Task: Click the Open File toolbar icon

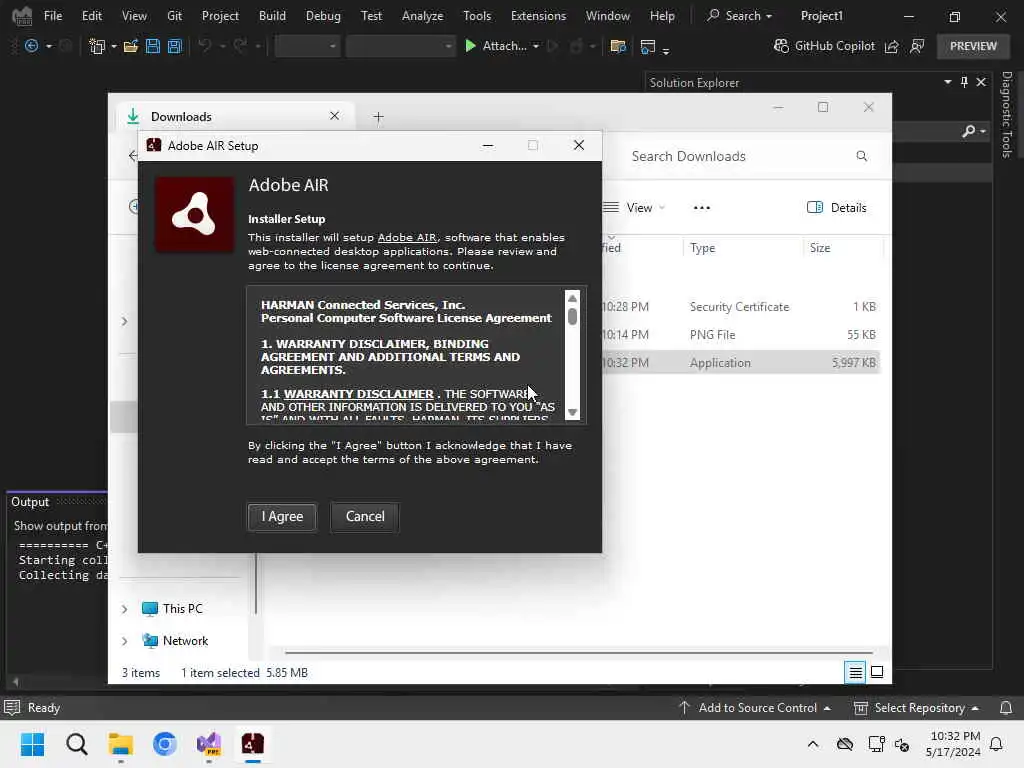Action: pos(131,46)
